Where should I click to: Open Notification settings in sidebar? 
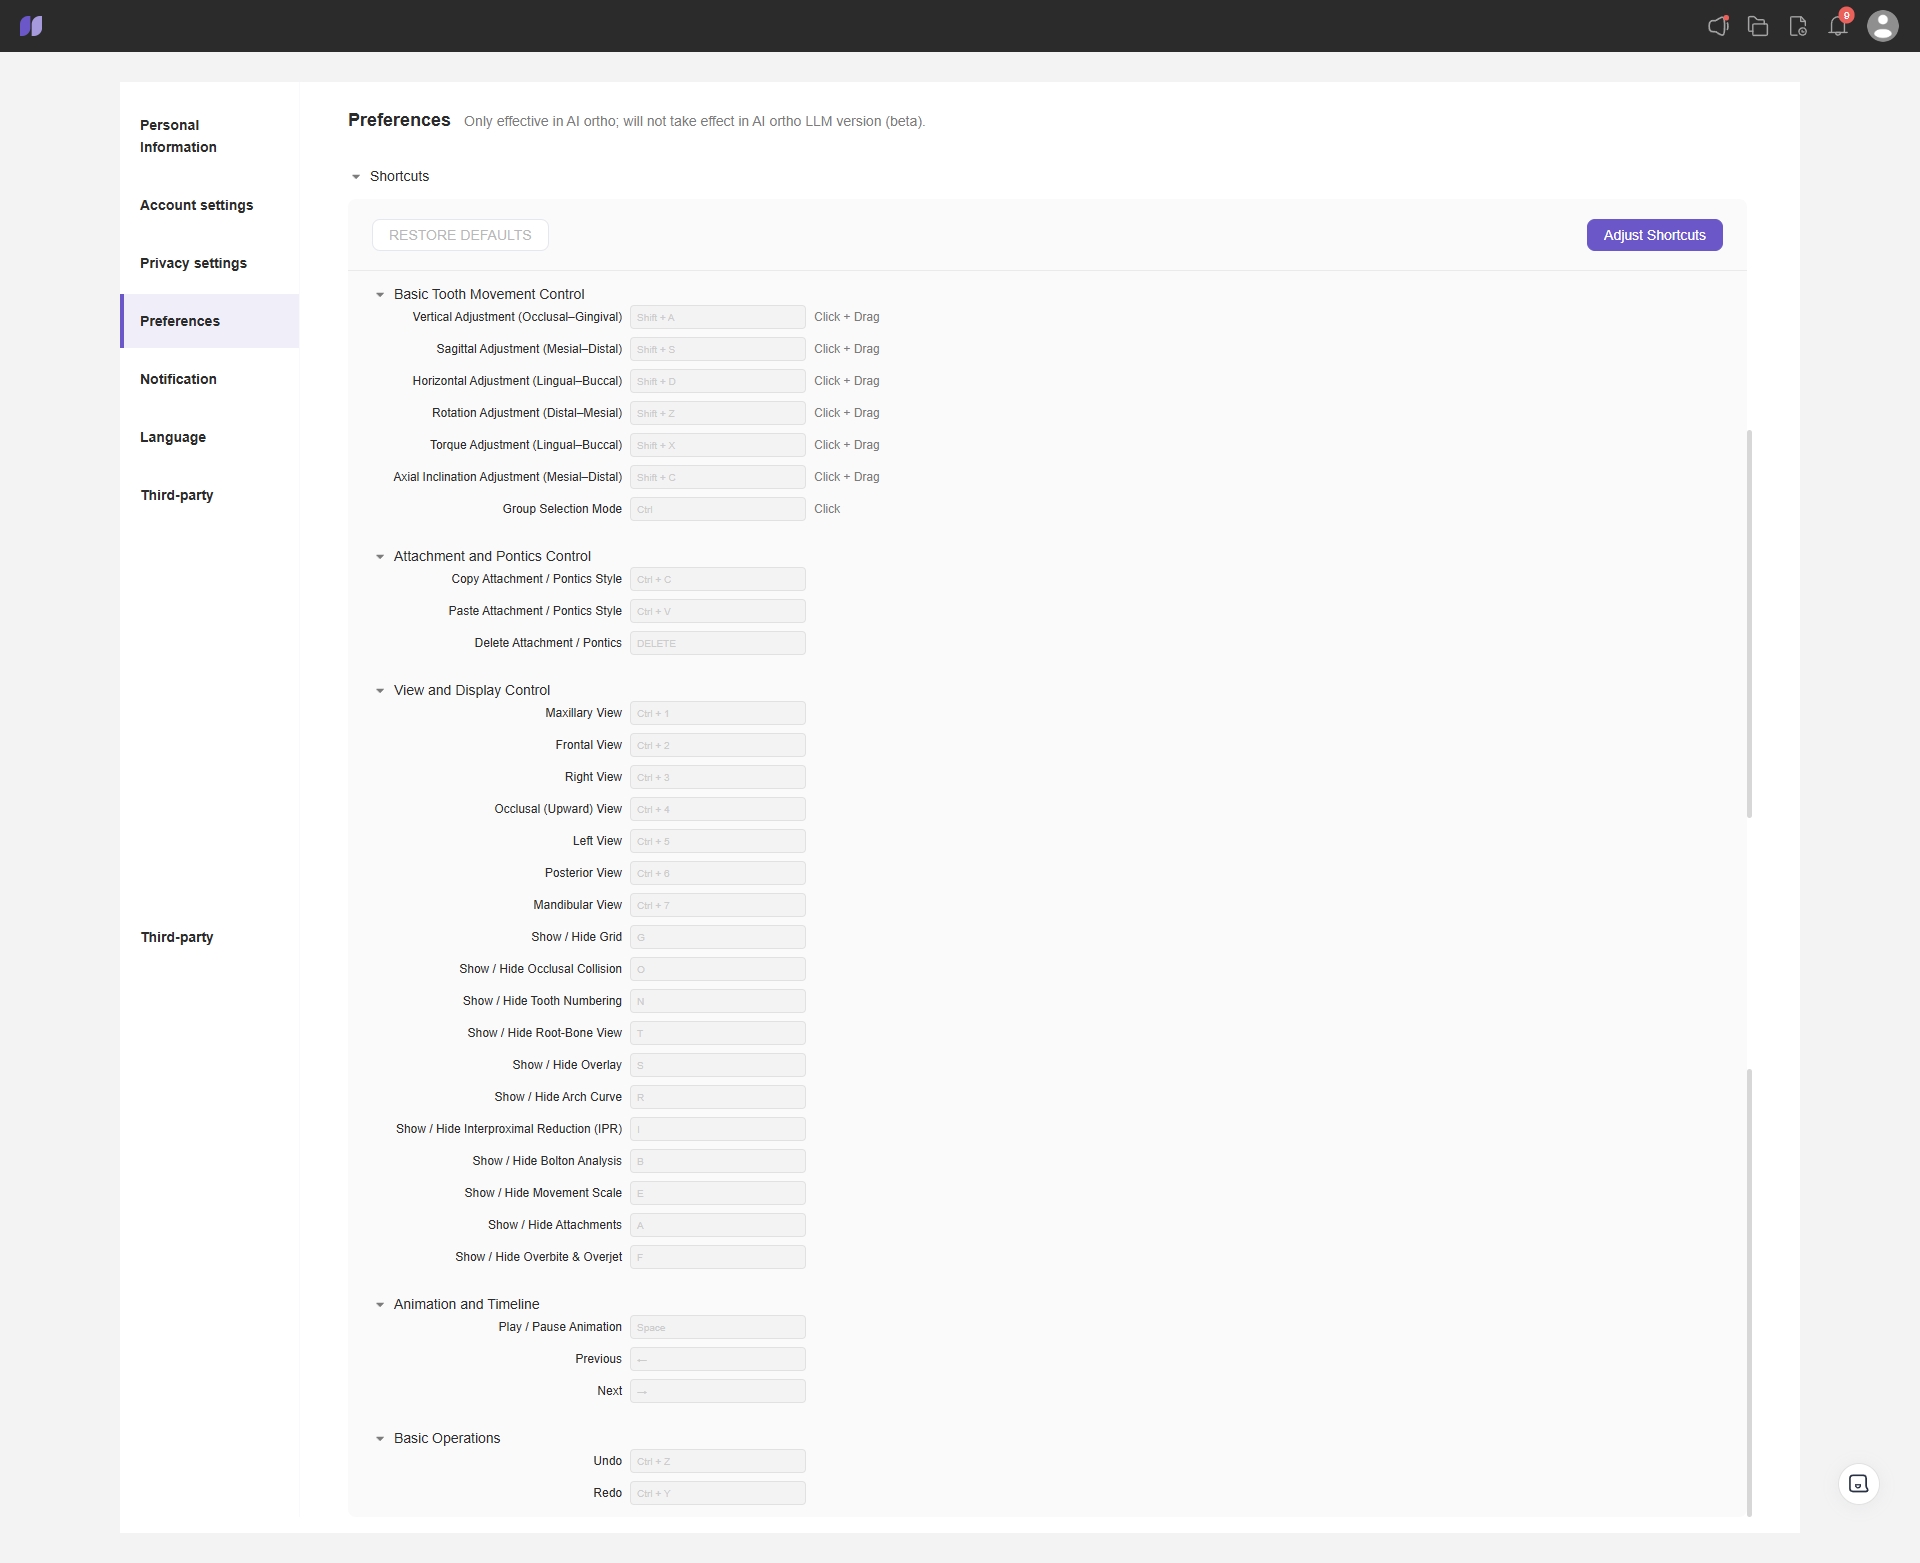tap(209, 379)
